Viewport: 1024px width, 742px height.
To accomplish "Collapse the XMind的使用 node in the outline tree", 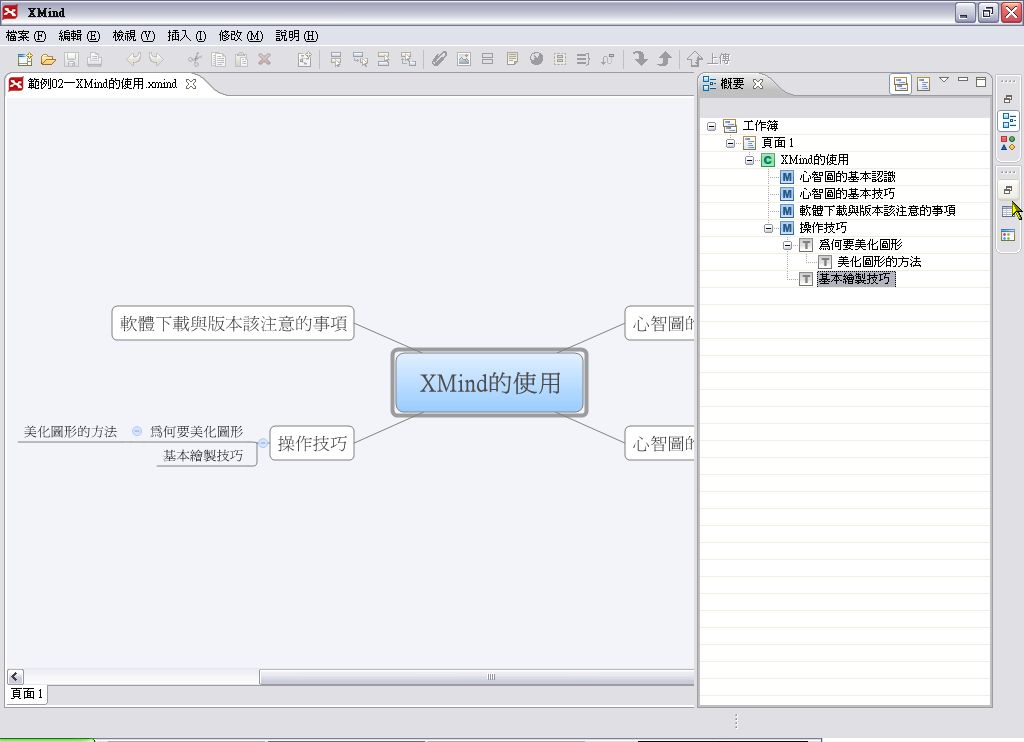I will coord(750,160).
